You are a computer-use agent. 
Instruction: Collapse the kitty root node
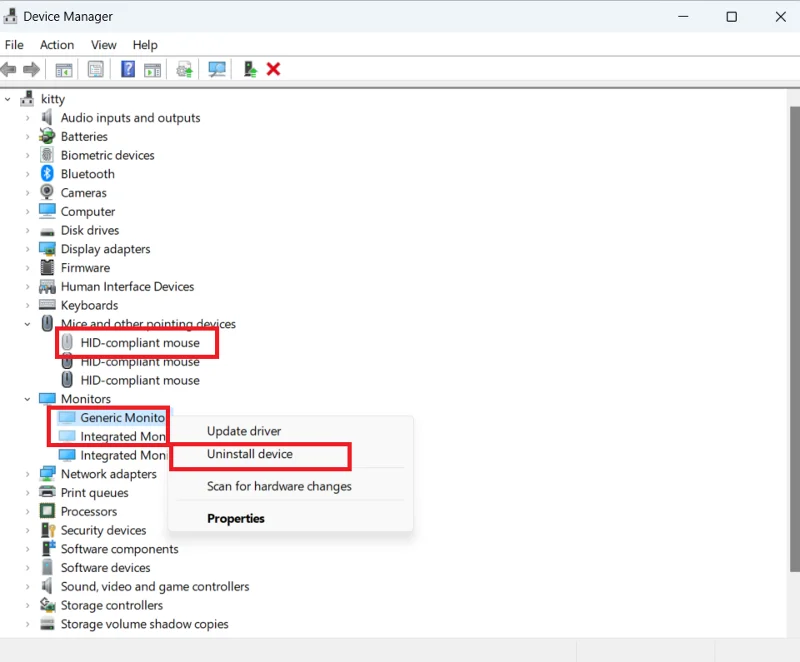point(8,99)
